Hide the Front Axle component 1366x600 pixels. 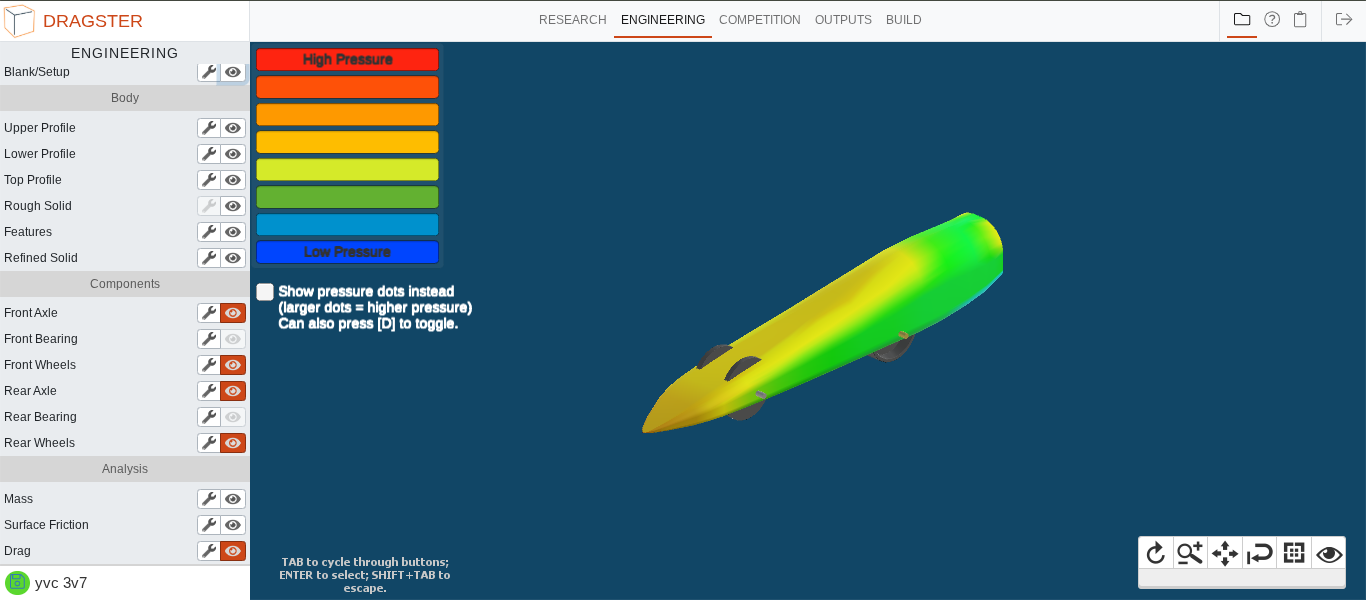pyautogui.click(x=233, y=313)
